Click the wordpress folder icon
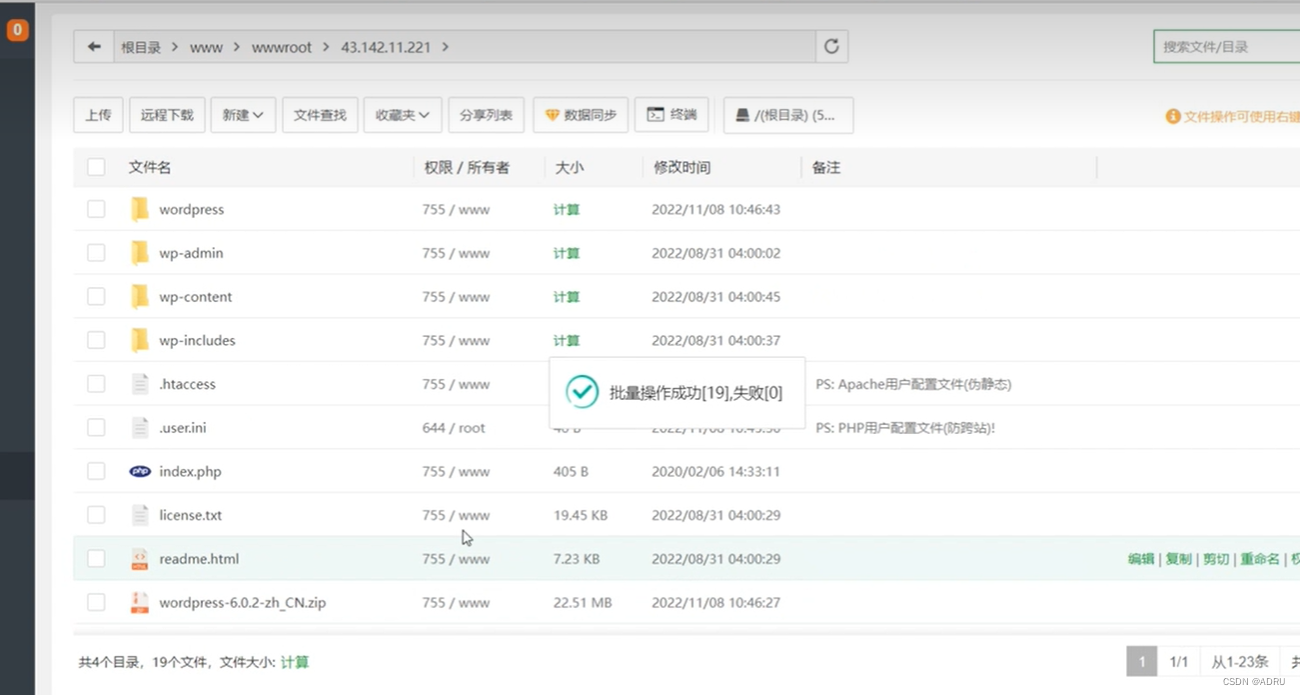This screenshot has width=1300, height=695. [139, 209]
